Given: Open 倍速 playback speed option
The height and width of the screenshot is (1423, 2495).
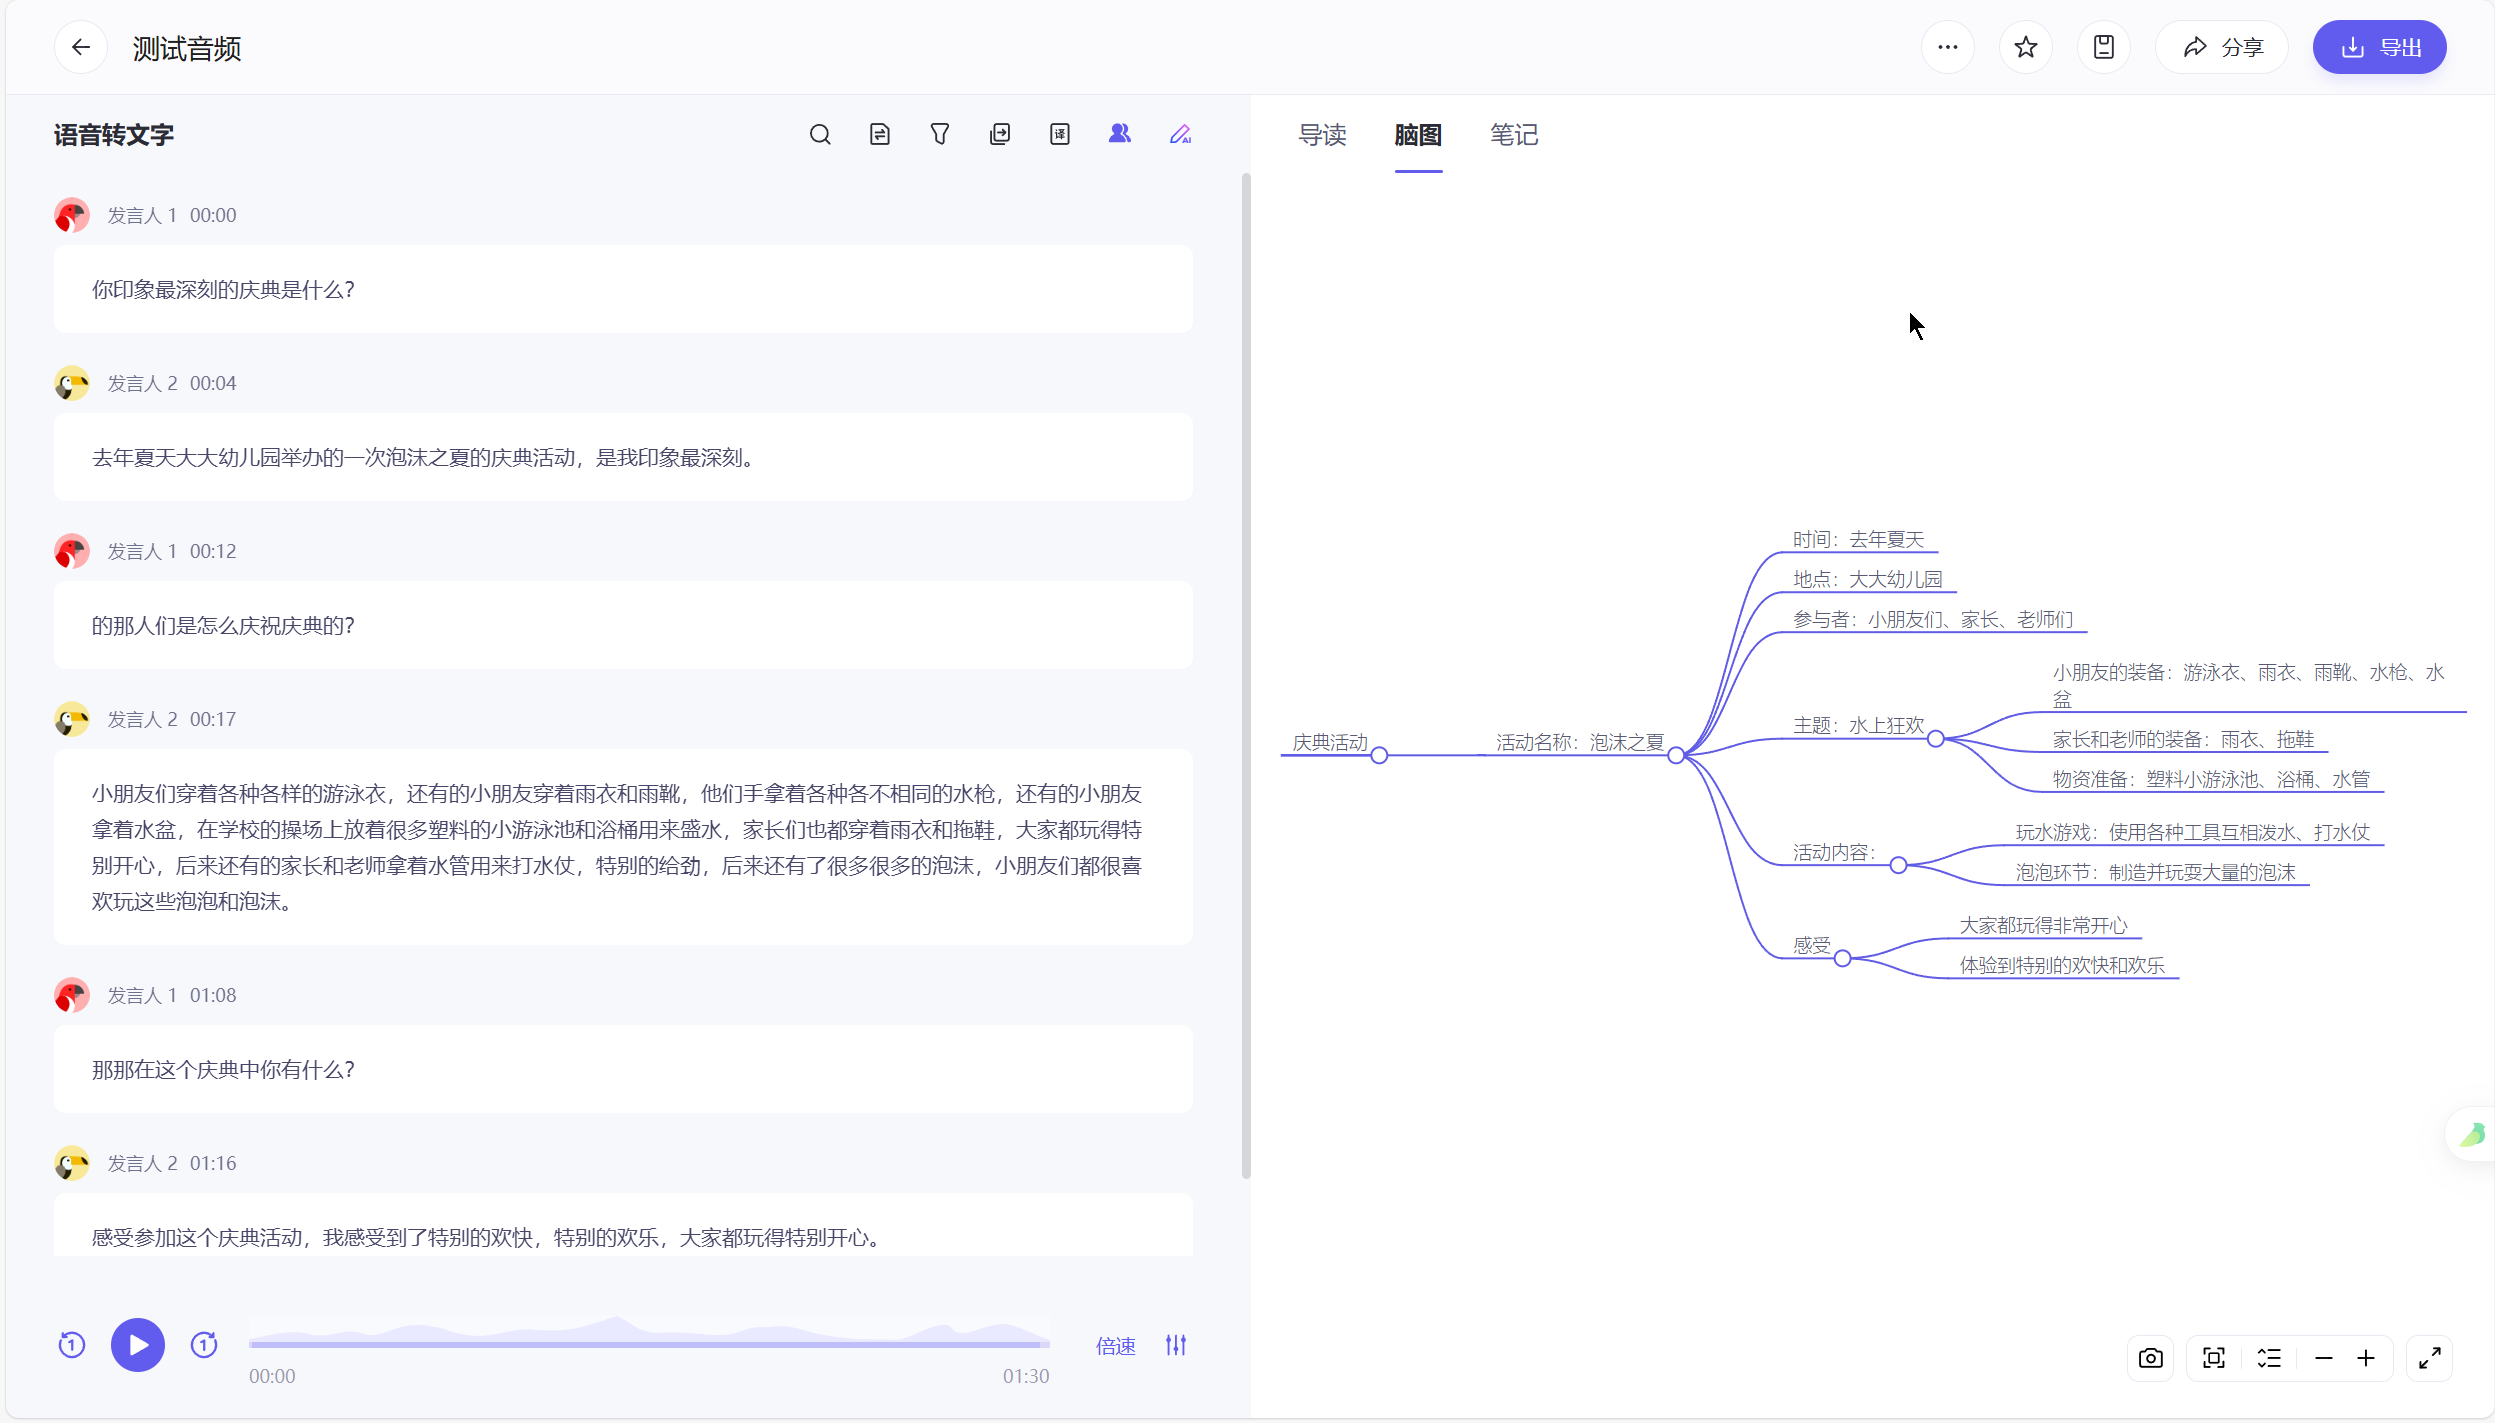Looking at the screenshot, I should click(x=1115, y=1346).
